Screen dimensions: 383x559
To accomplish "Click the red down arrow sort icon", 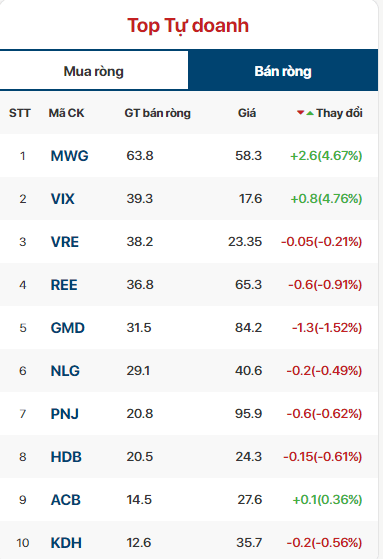I will (x=300, y=113).
